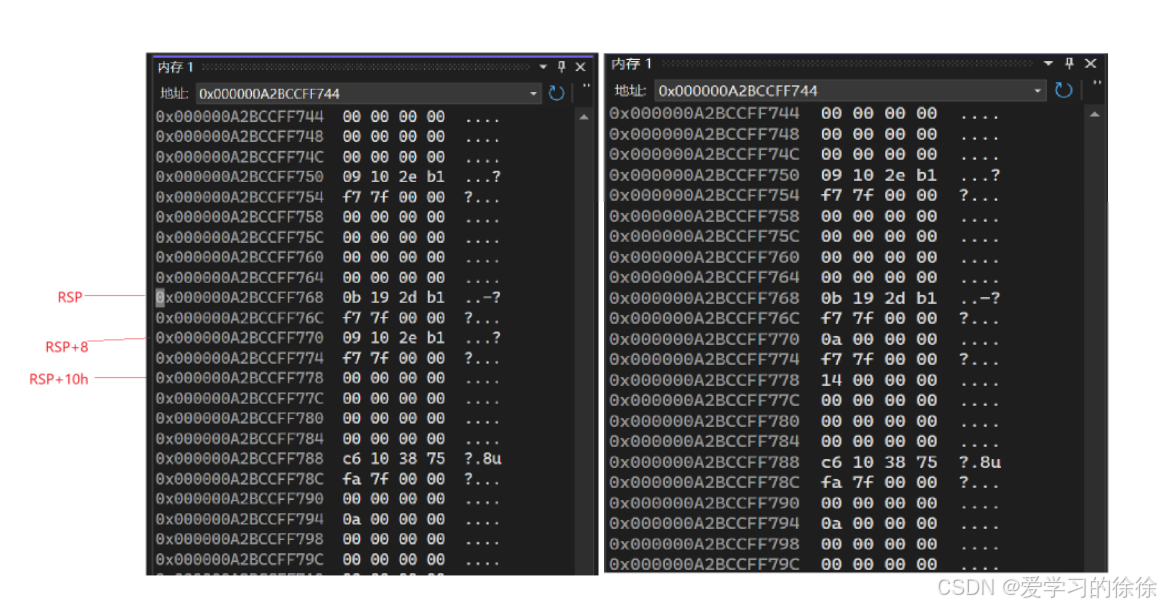Select address 0x000000A2BCCFF754 in left window
The width and height of the screenshot is (1161, 607).
239,197
